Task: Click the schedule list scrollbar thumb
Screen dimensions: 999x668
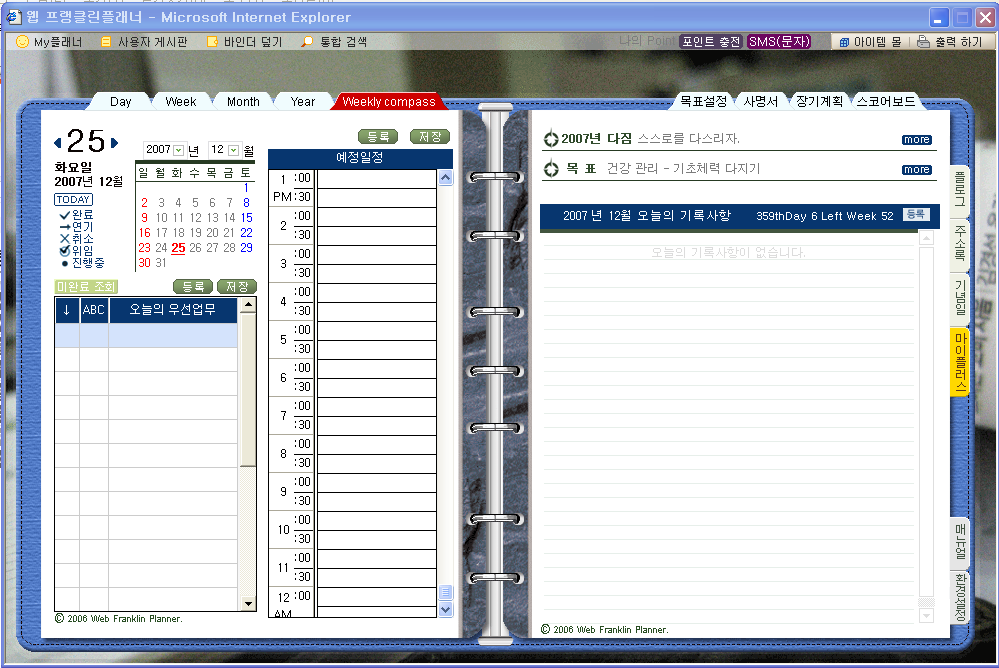Action: pyautogui.click(x=445, y=593)
